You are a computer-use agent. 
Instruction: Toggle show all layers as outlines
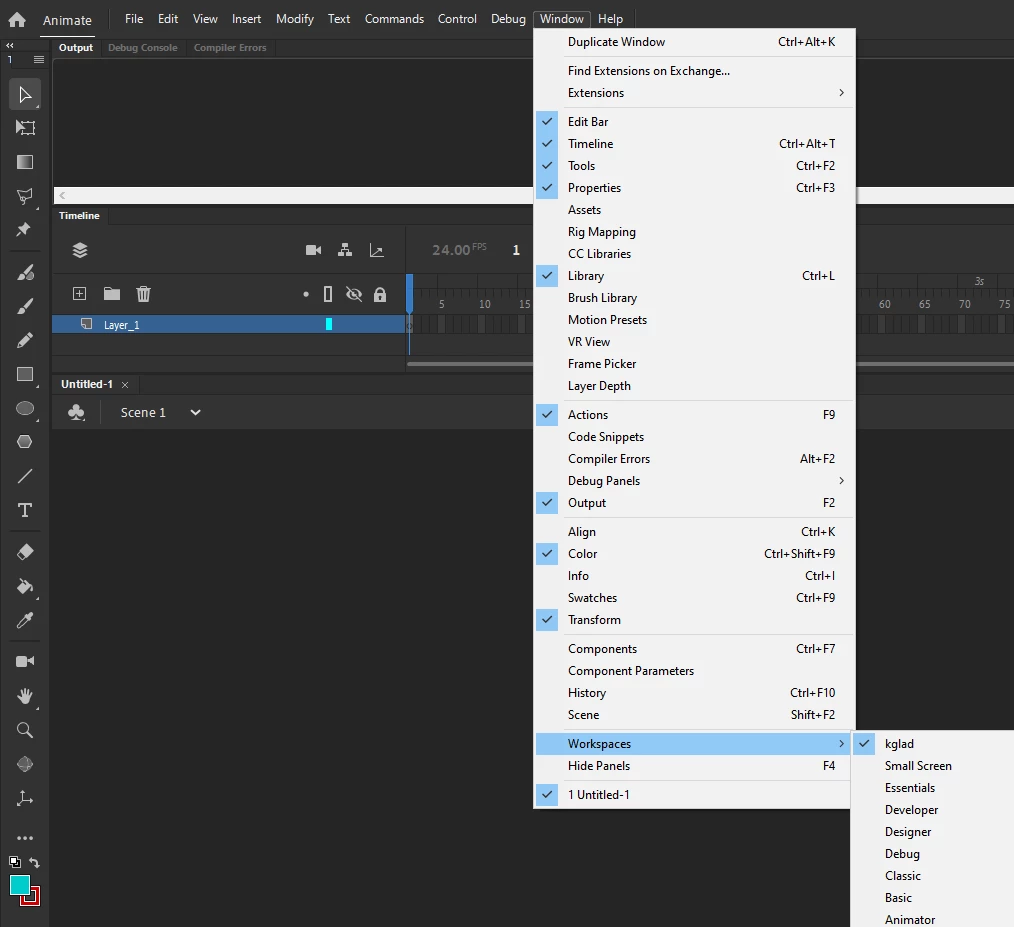pos(328,294)
